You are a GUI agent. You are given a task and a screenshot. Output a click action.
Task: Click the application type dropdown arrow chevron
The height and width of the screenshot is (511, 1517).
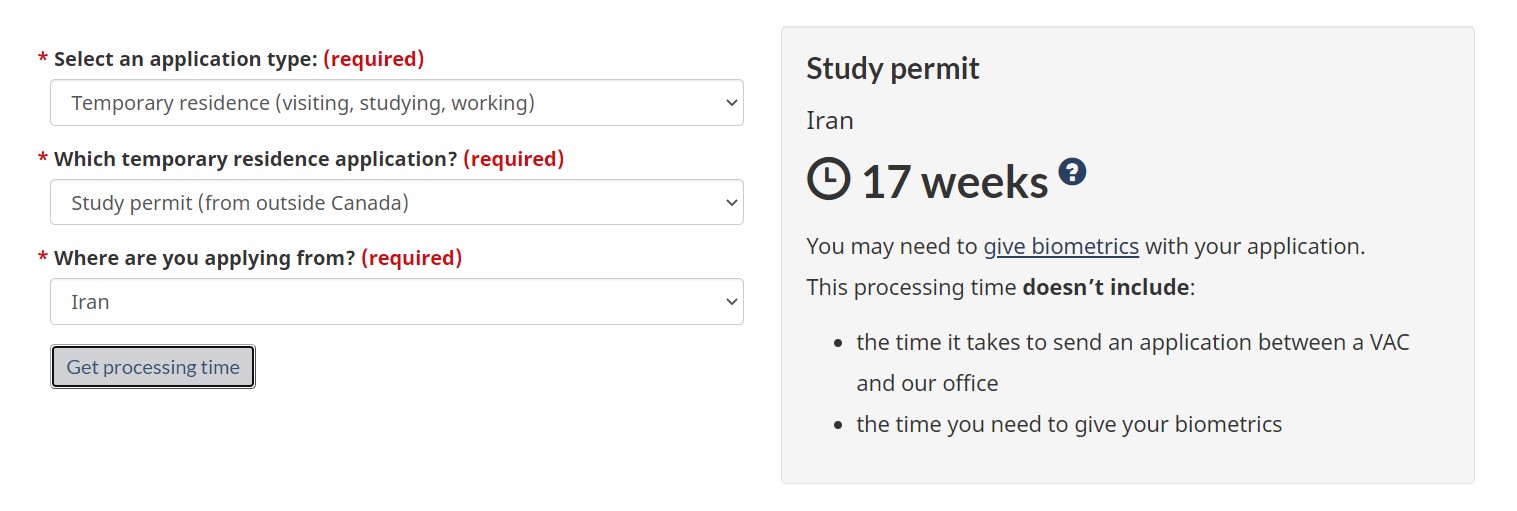tap(731, 103)
